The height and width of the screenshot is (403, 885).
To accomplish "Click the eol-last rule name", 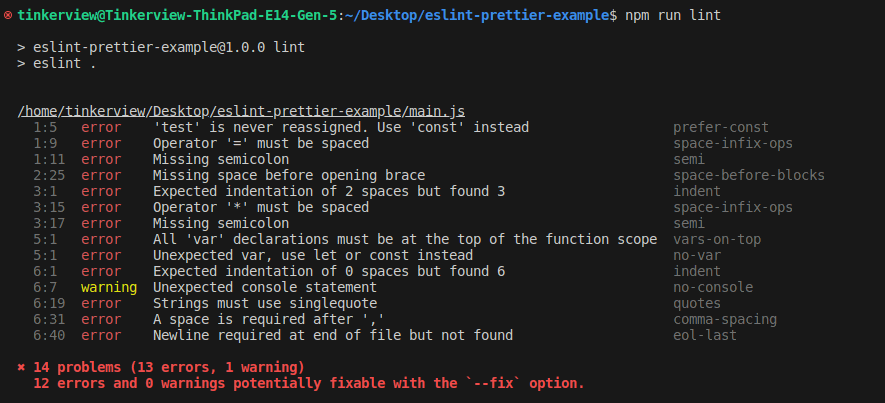I will 705,335.
